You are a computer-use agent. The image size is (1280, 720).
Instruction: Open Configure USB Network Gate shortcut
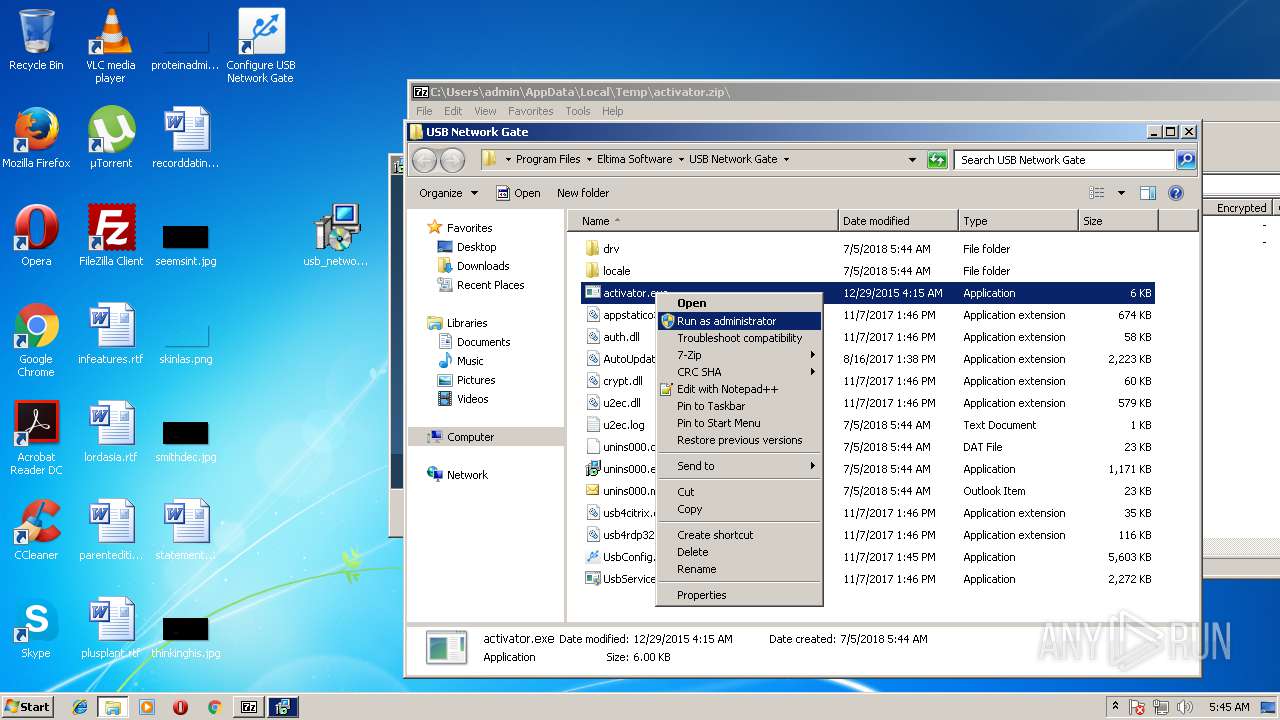tap(260, 45)
